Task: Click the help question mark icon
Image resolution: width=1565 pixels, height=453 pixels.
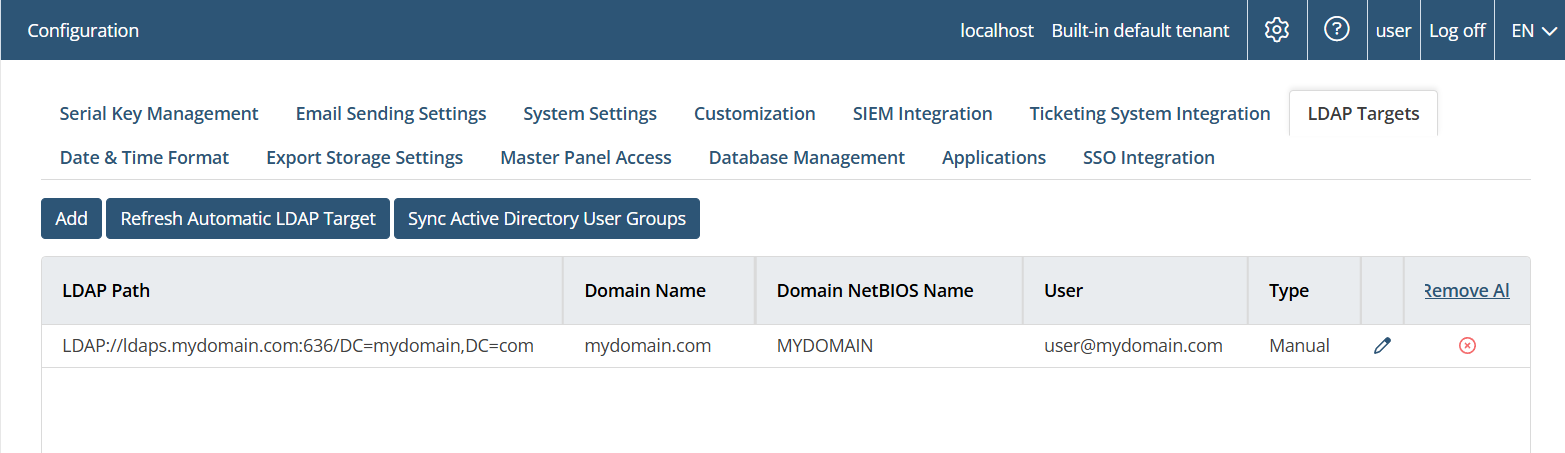Action: (x=1336, y=30)
